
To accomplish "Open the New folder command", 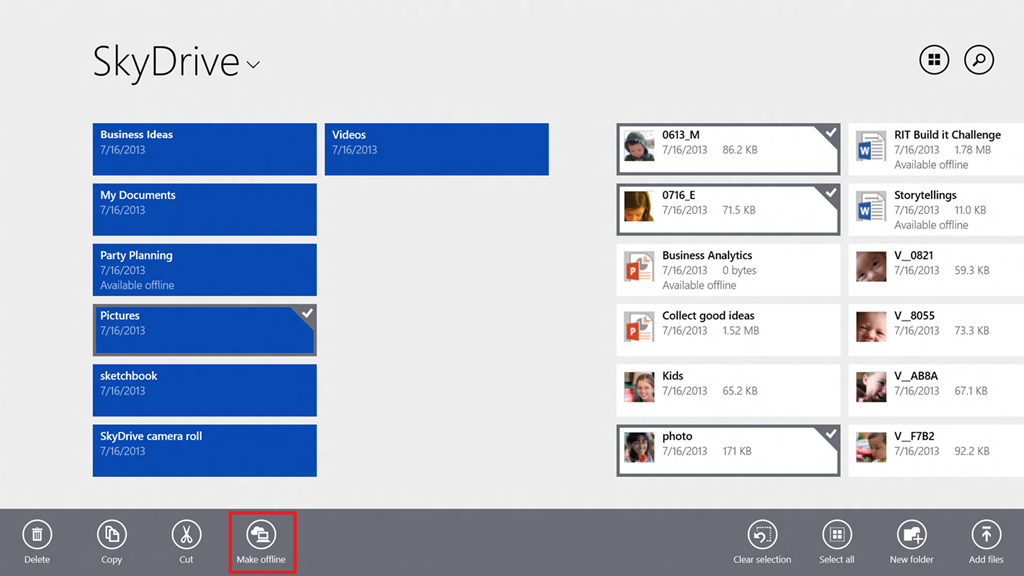I will click(911, 536).
